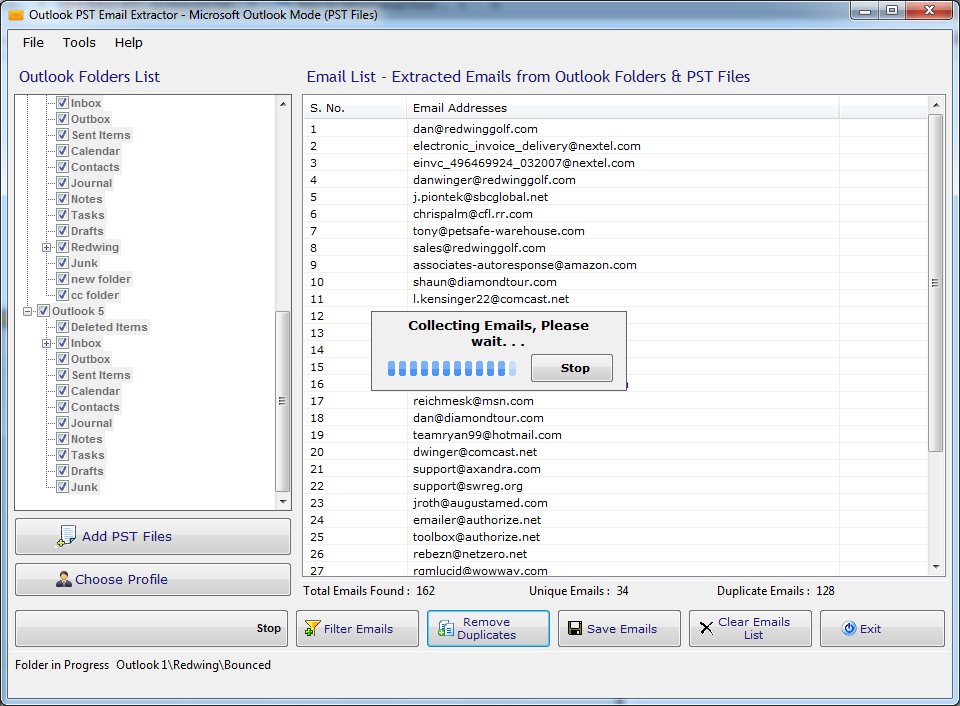This screenshot has width=960, height=706.
Task: Open the Tools menu
Action: point(79,42)
